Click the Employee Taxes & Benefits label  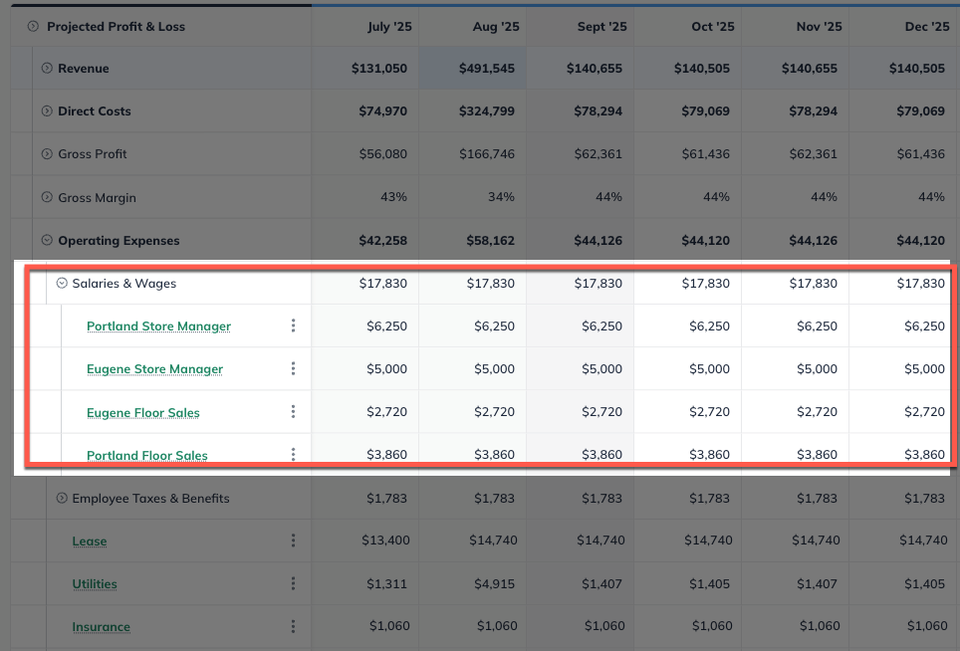[x=151, y=498]
